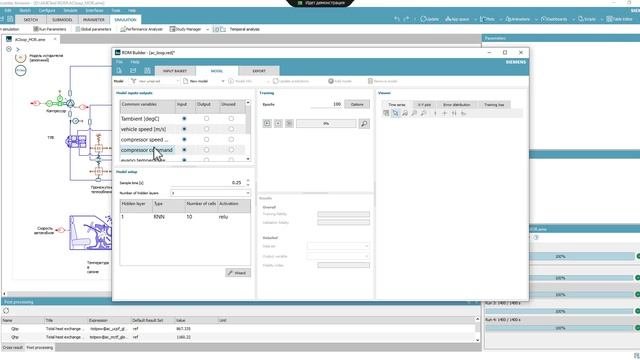Click the pause training icon
The image size is (640, 360).
278,123
